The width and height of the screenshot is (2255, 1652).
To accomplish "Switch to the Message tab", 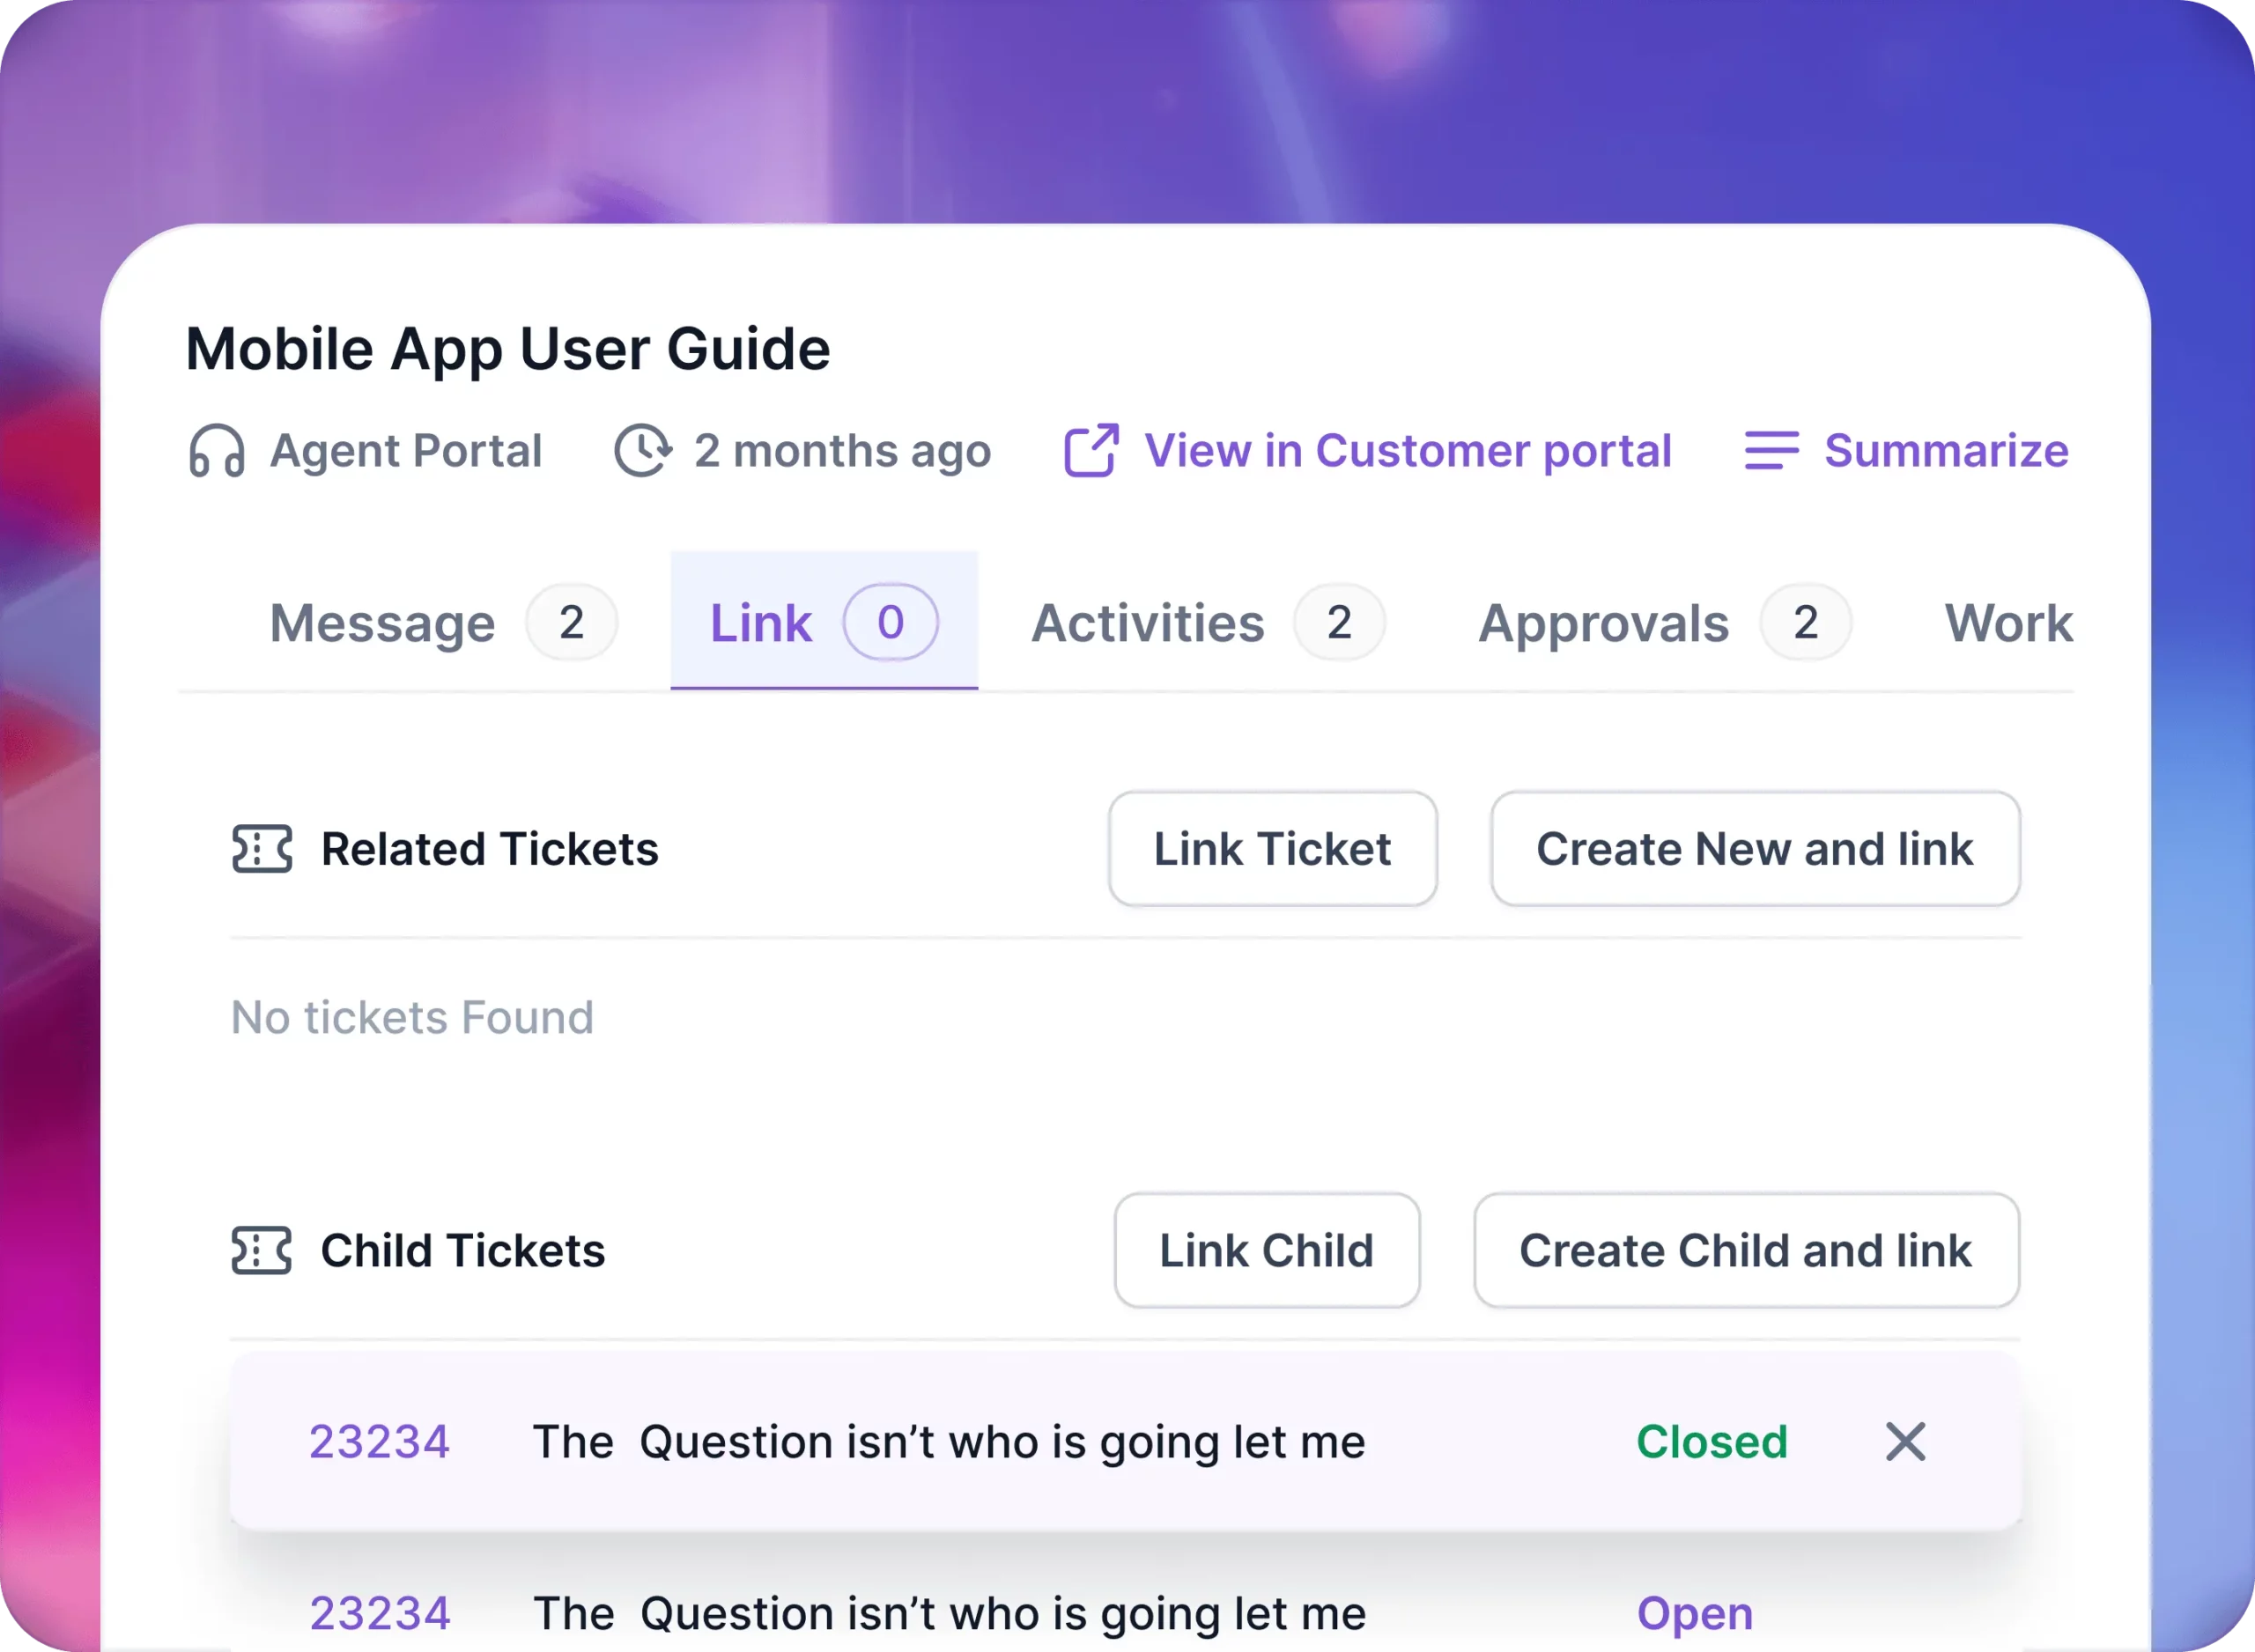I will point(380,622).
